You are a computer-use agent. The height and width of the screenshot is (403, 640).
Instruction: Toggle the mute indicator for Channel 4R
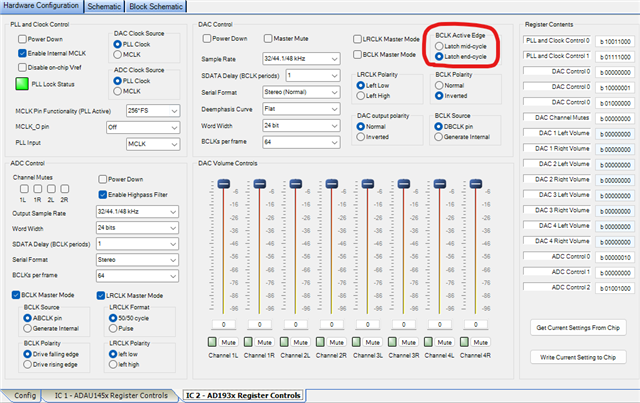pos(464,342)
